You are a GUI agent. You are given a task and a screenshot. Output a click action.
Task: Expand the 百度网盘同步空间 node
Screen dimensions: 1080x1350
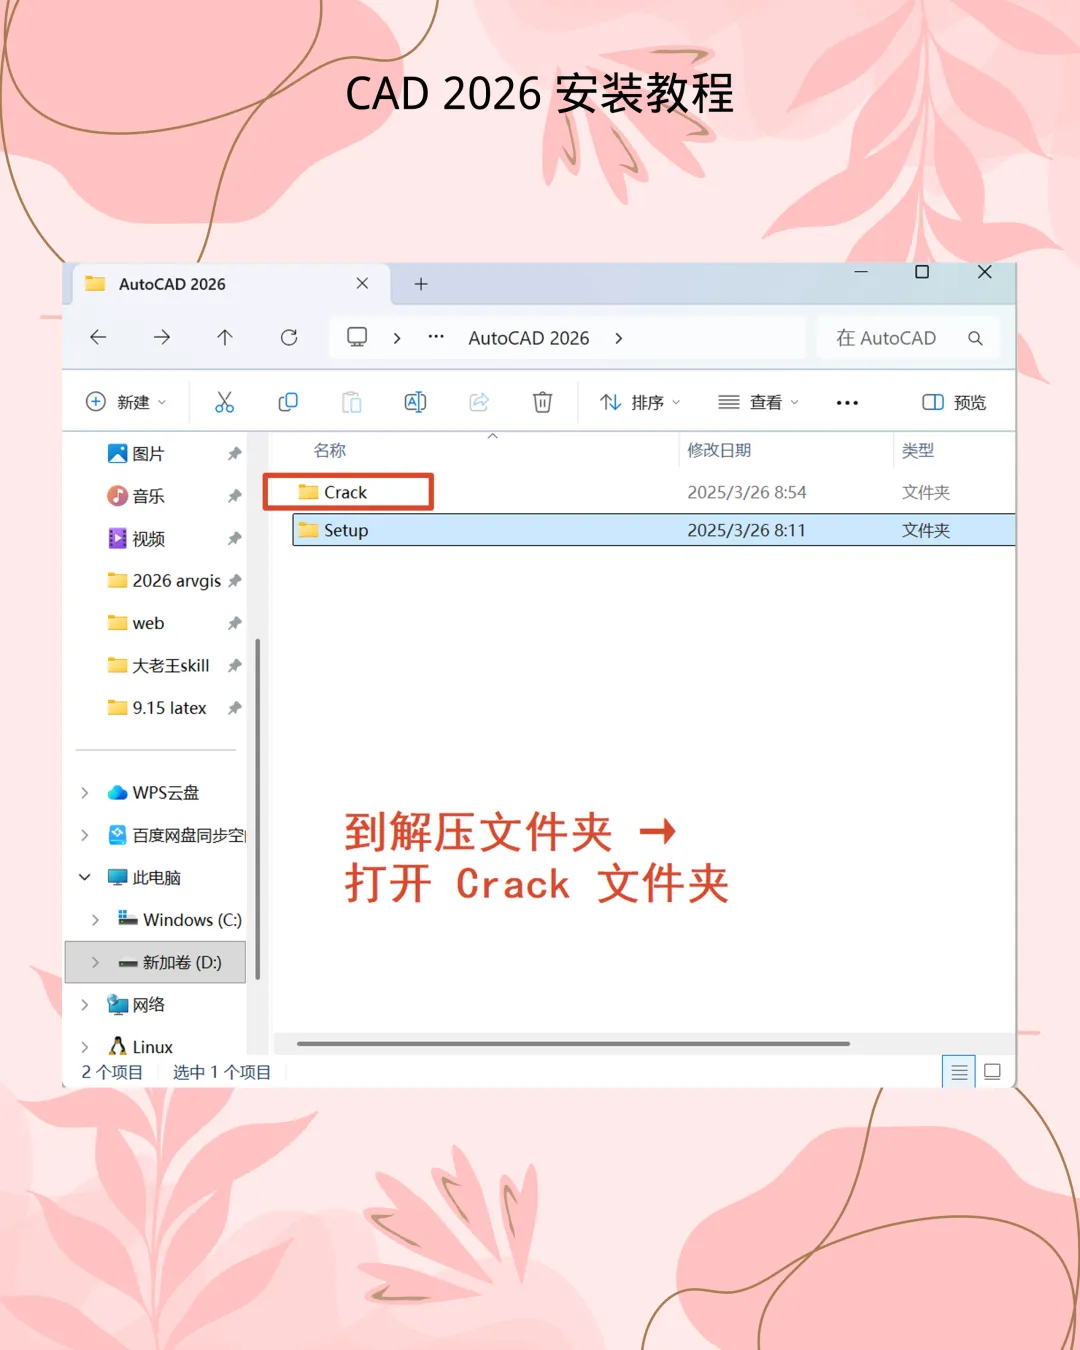tap(85, 835)
